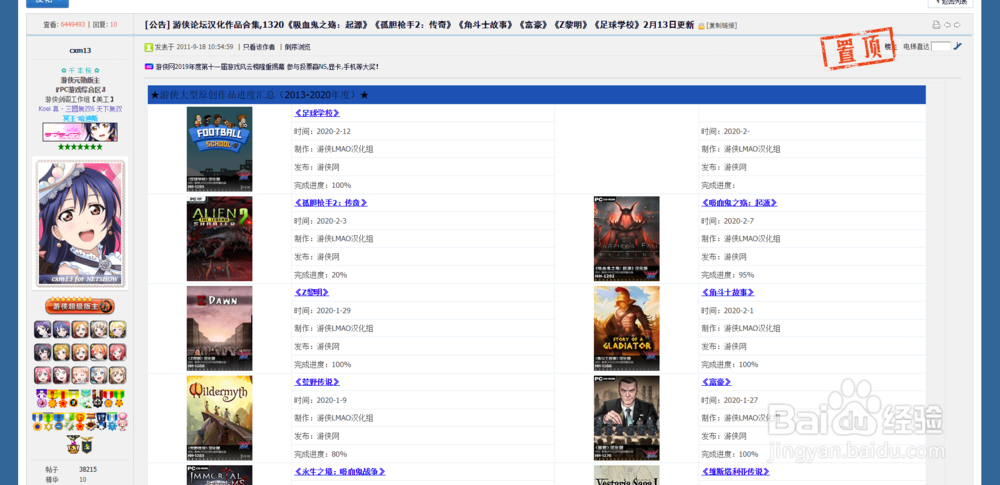Click the wrench icon beside 电梯直达 field
Viewport: 1000px width, 485px height.
pyautogui.click(x=957, y=46)
